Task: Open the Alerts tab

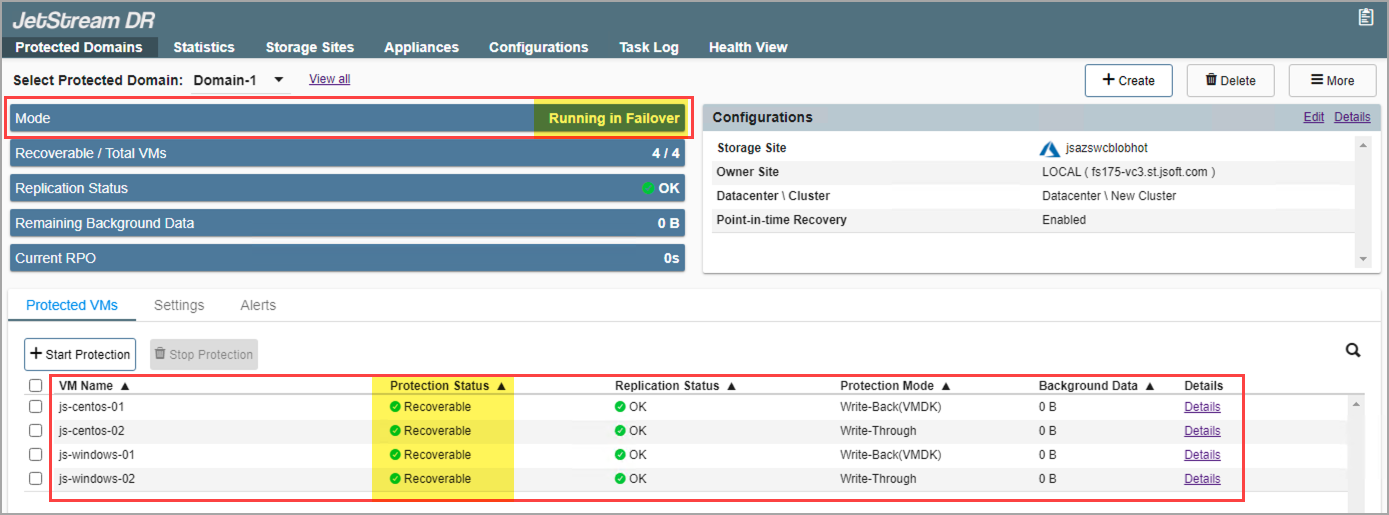Action: tap(258, 305)
